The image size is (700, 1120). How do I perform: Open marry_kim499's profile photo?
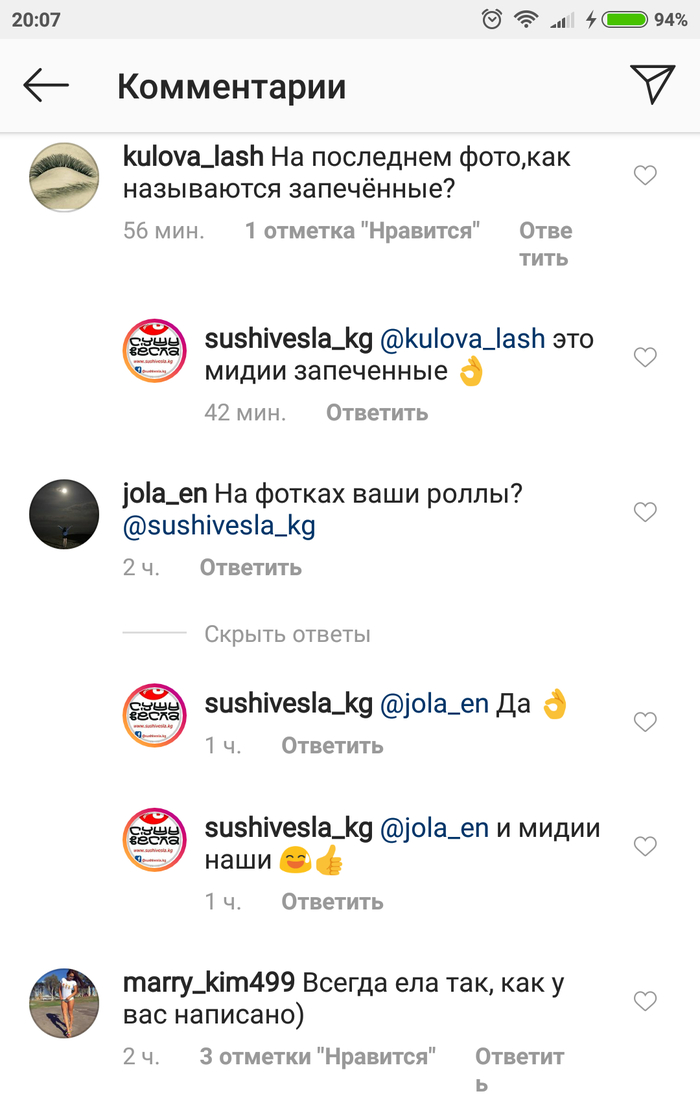pyautogui.click(x=64, y=1004)
